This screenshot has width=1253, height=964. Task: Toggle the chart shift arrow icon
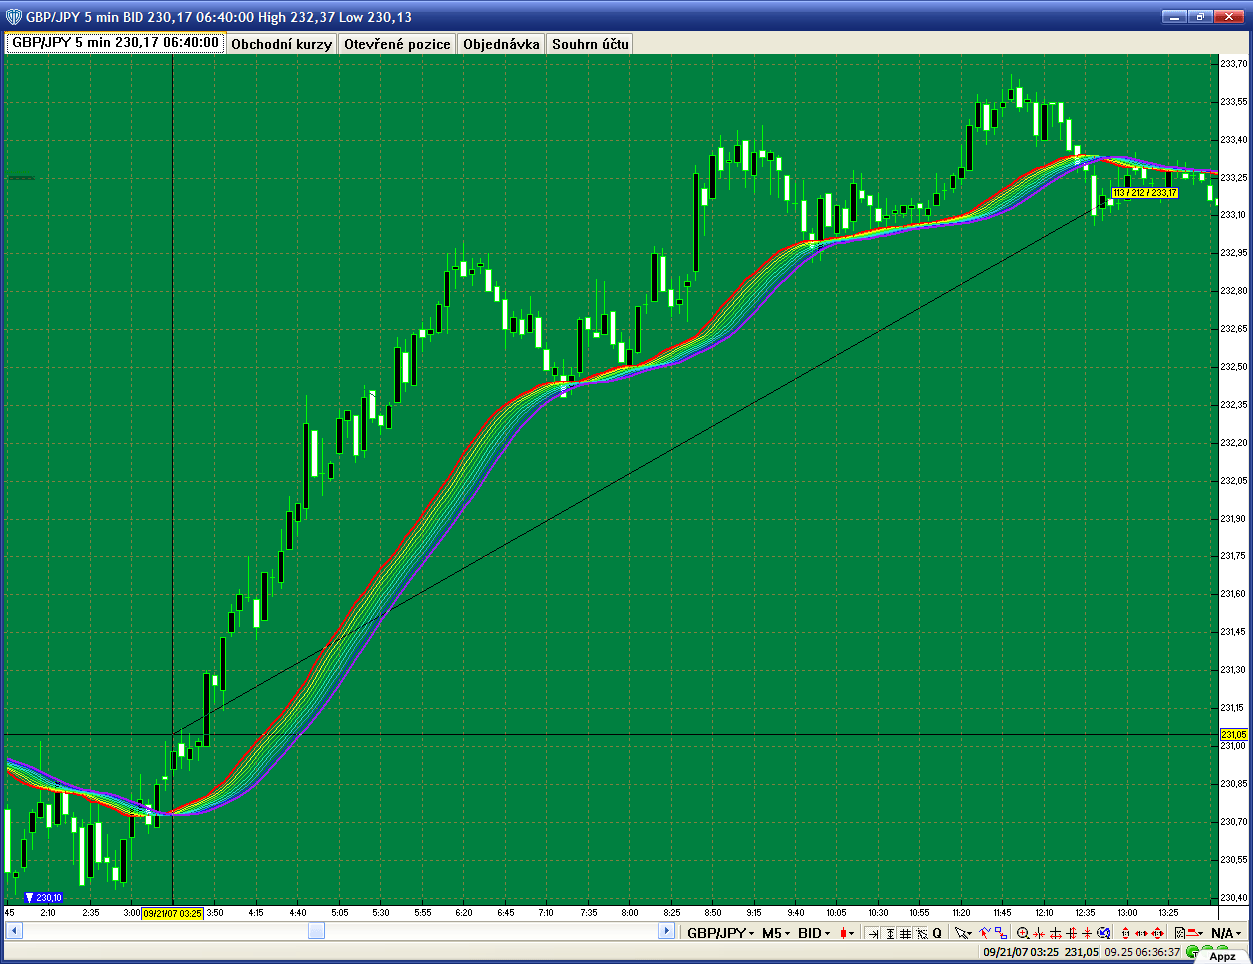pyautogui.click(x=873, y=933)
